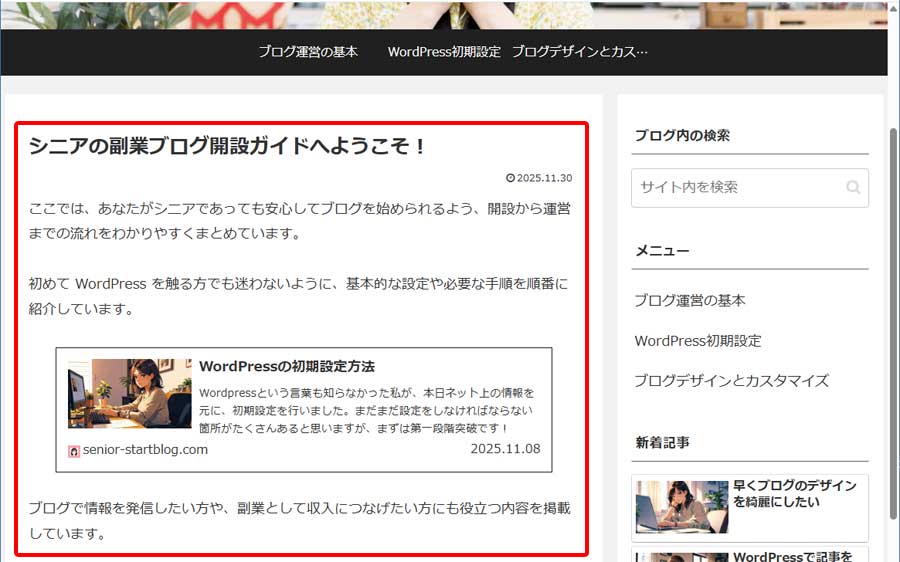Open sidebar menu link ブログ運営の基本
900x562 pixels.
point(689,300)
